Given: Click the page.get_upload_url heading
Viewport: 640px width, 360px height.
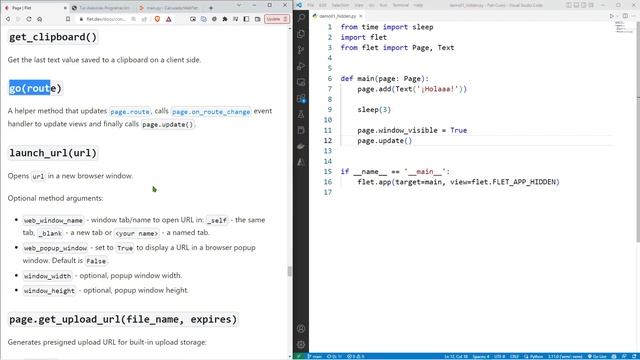Looking at the screenshot, I should (123, 319).
